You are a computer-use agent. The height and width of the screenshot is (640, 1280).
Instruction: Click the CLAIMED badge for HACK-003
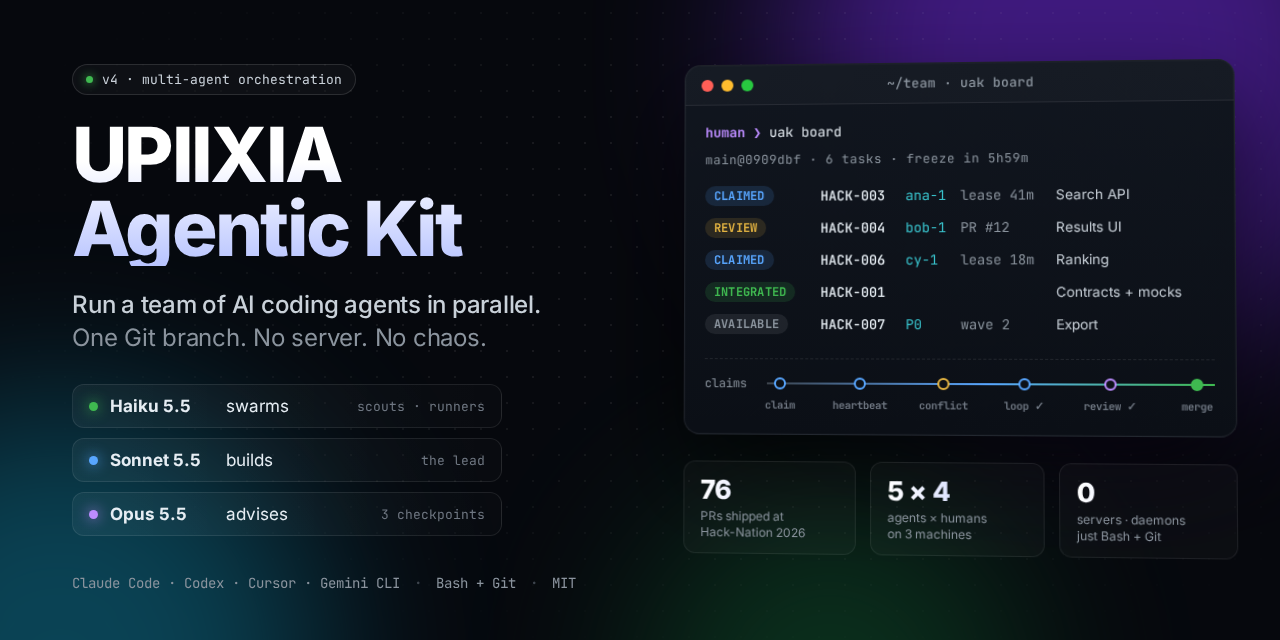coord(739,196)
